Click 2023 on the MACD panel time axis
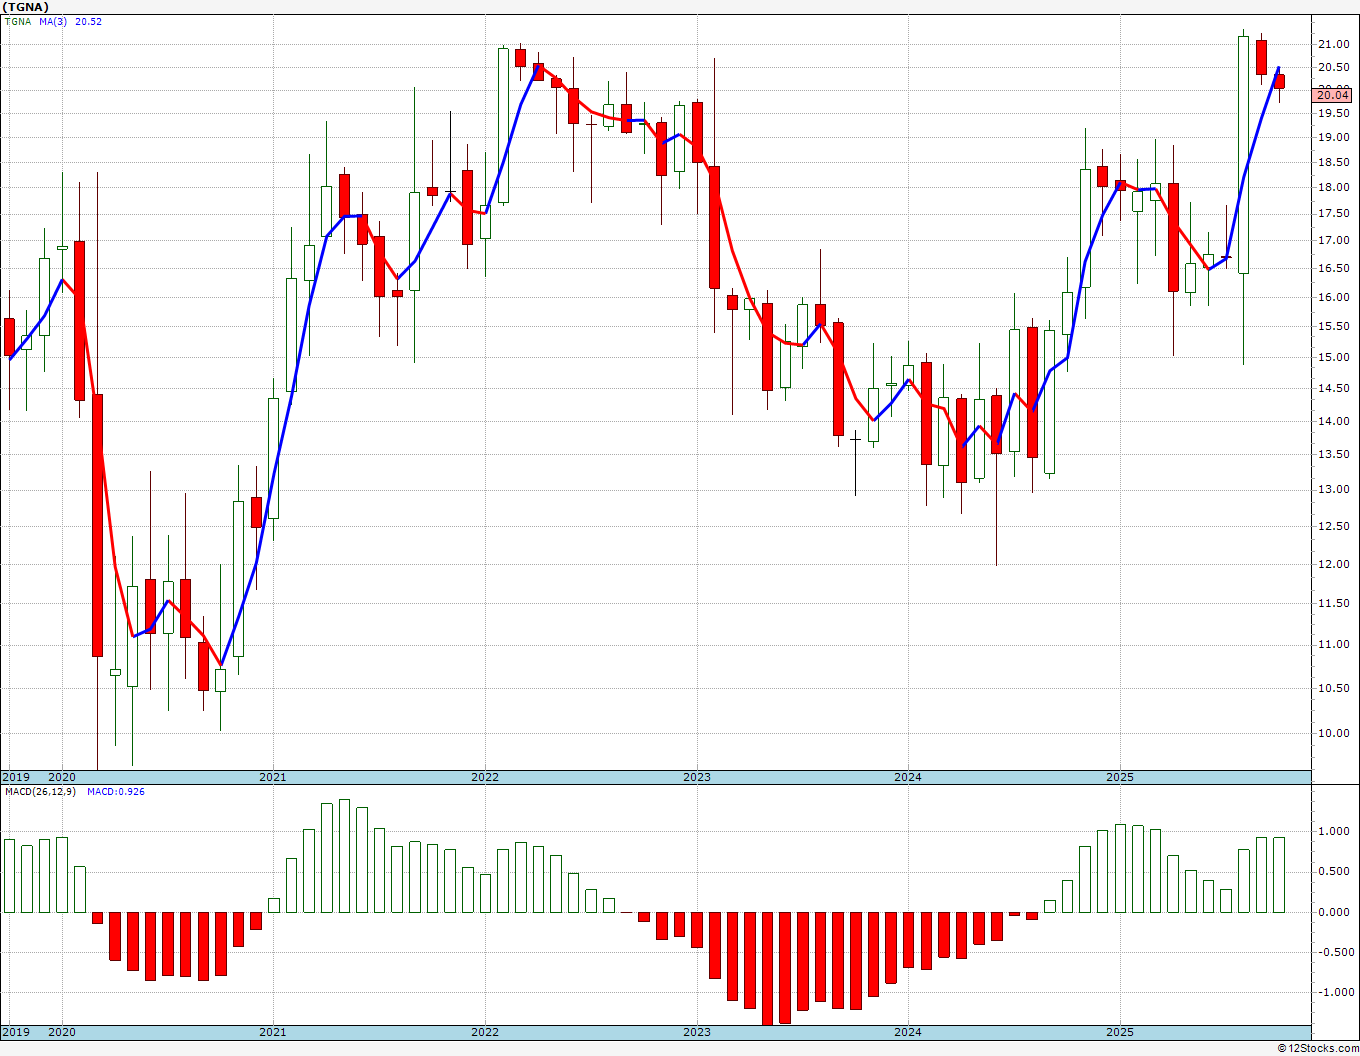 (x=697, y=1033)
